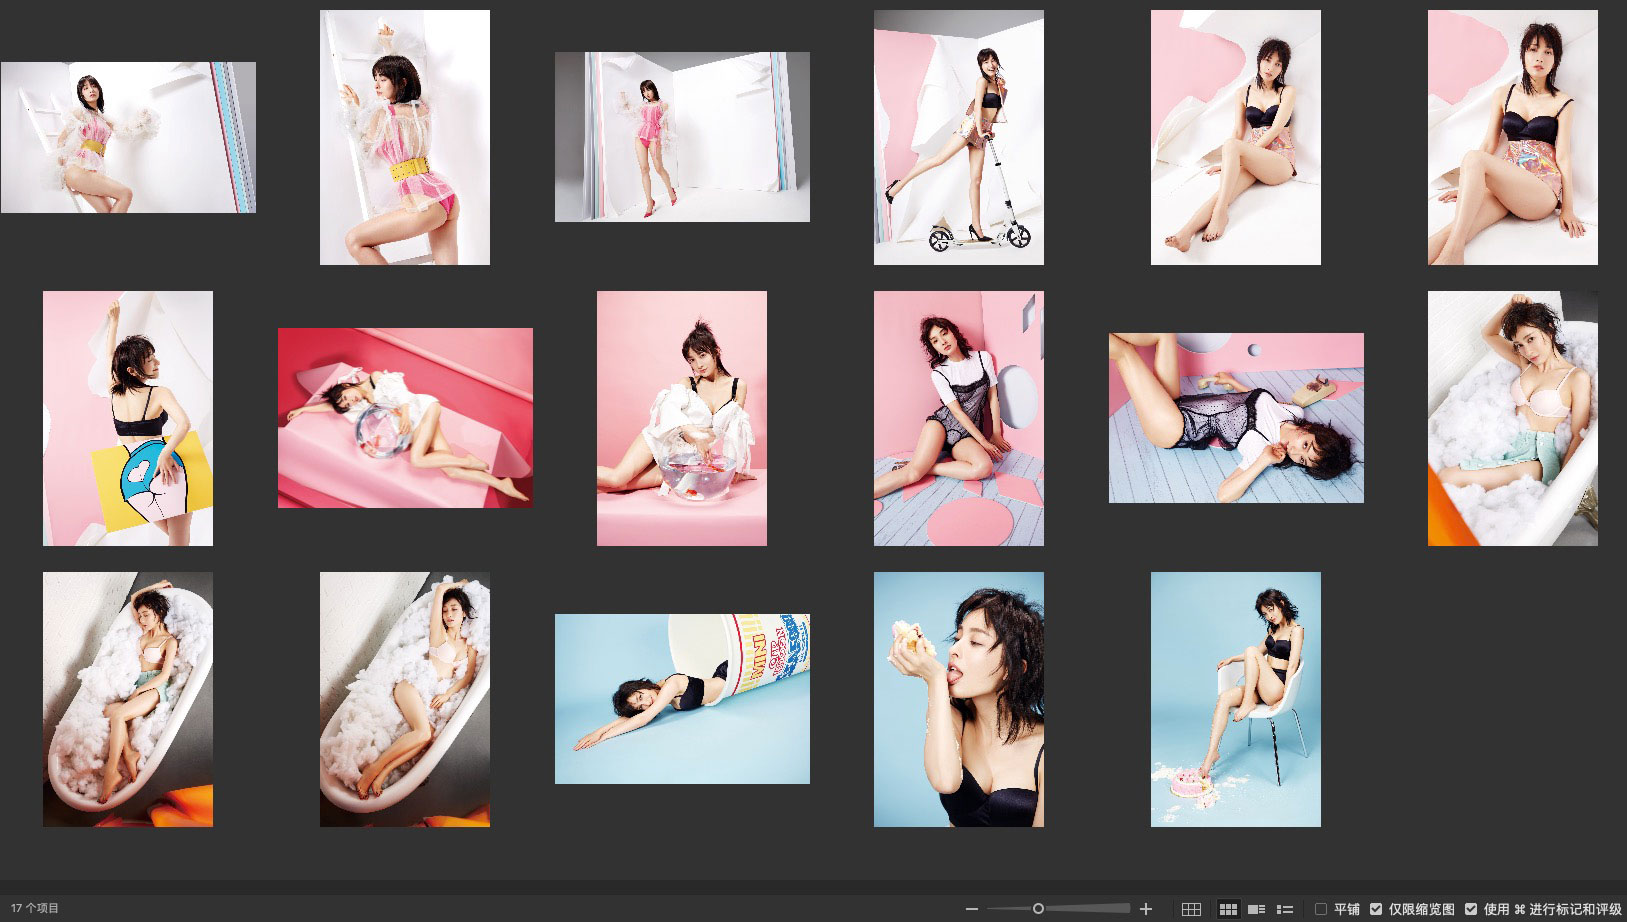Switch to details view icon
The width and height of the screenshot is (1627, 922).
pos(1257,909)
